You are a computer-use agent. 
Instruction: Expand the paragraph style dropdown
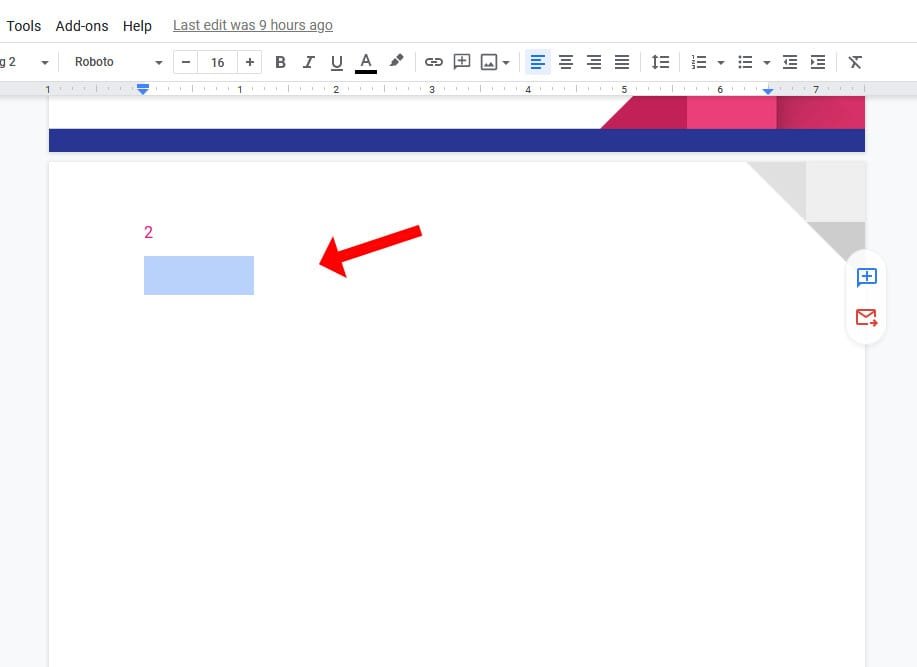44,62
